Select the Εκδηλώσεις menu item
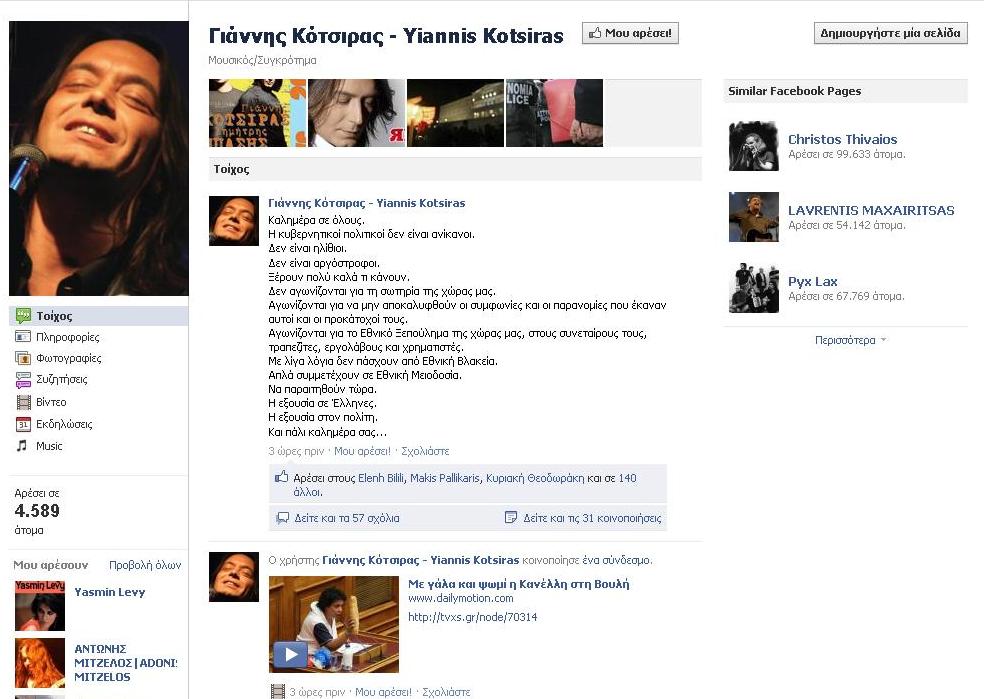Screen dimensions: 984x699 64,424
